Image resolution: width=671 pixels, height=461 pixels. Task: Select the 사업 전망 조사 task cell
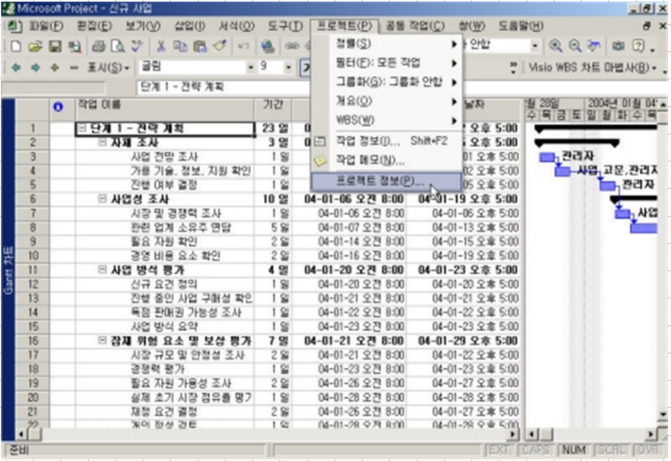click(x=165, y=156)
